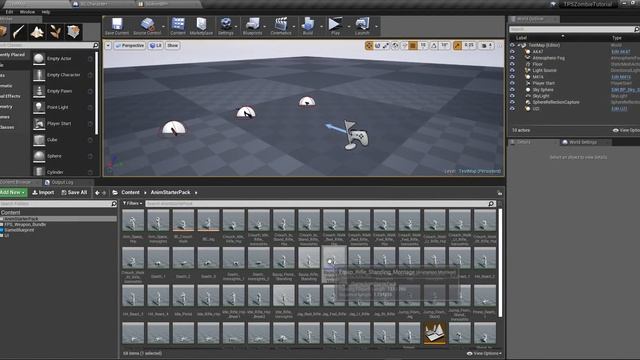Viewport: 640px width, 360px height.
Task: Click the Content Browser asset scrollbar
Action: [x=500, y=263]
